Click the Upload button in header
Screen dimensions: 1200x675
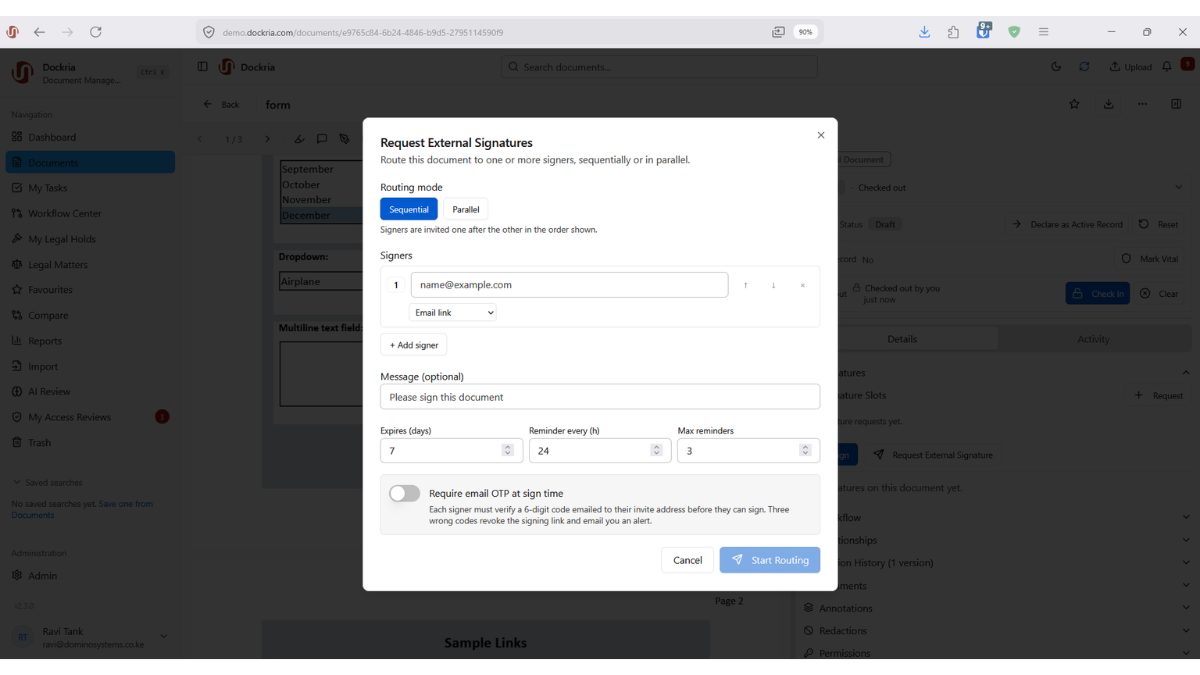pyautogui.click(x=1130, y=67)
